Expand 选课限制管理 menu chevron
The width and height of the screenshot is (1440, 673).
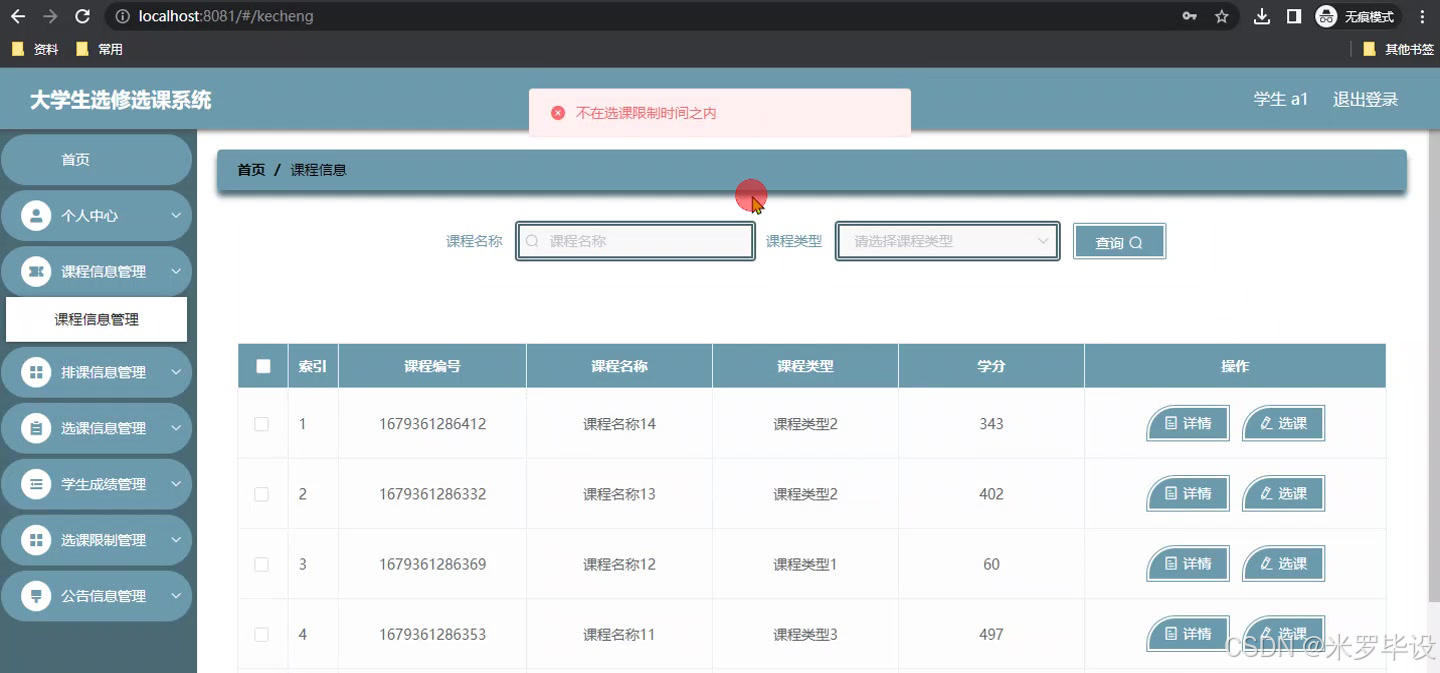click(176, 540)
